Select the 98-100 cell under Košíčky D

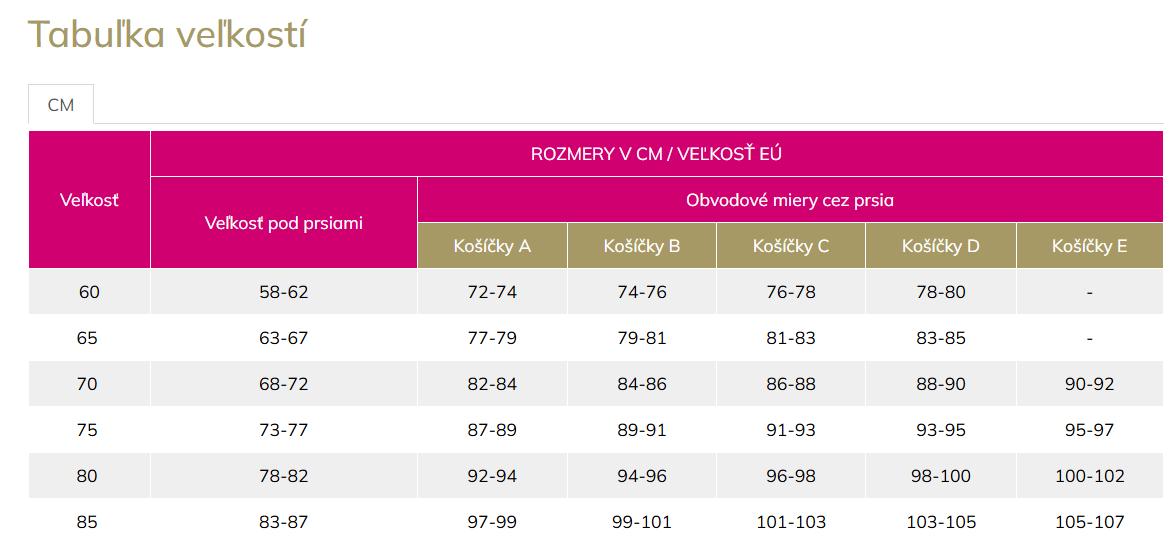(x=941, y=476)
